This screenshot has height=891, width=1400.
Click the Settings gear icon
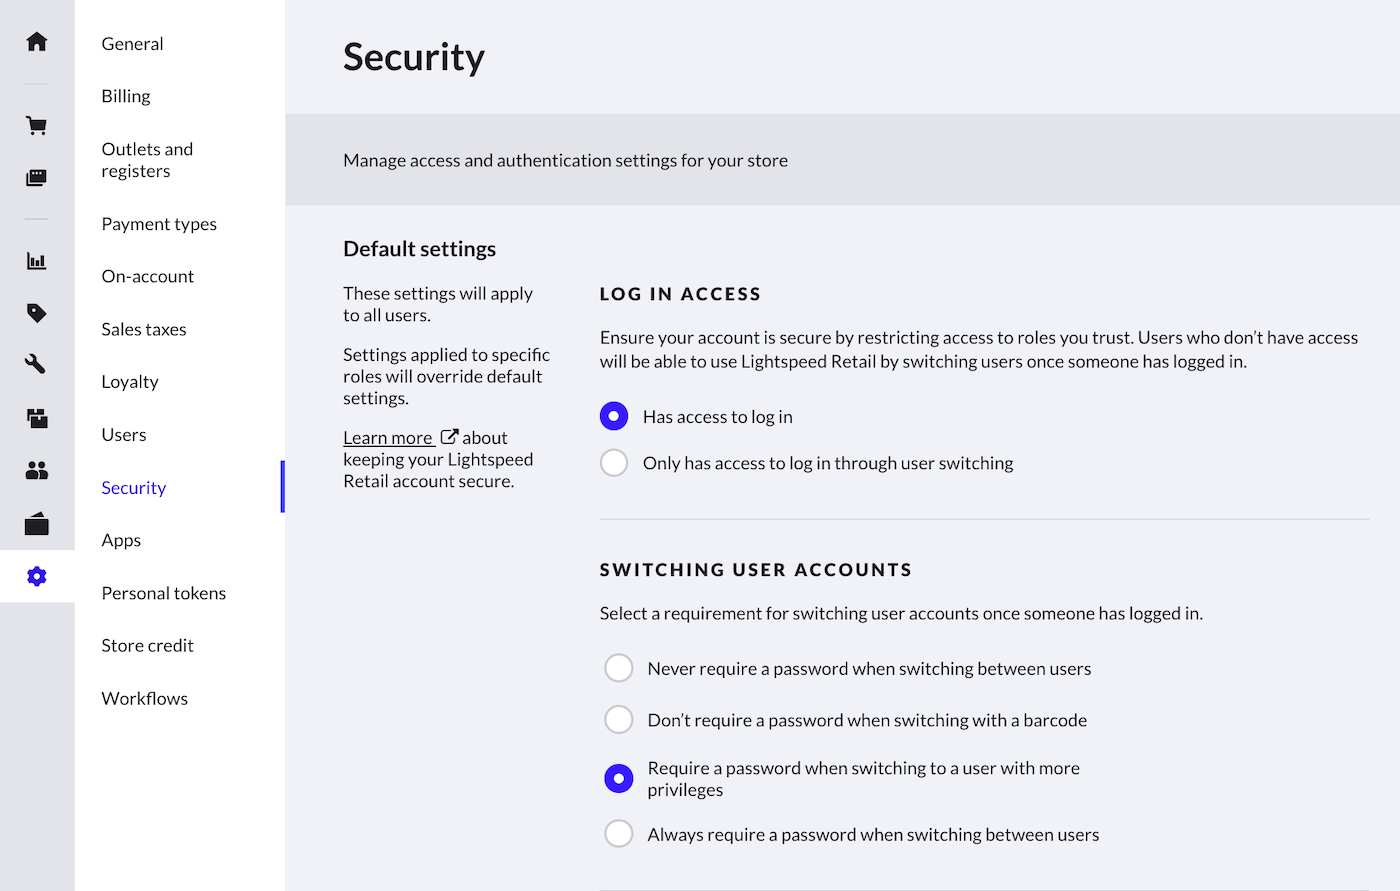click(37, 576)
